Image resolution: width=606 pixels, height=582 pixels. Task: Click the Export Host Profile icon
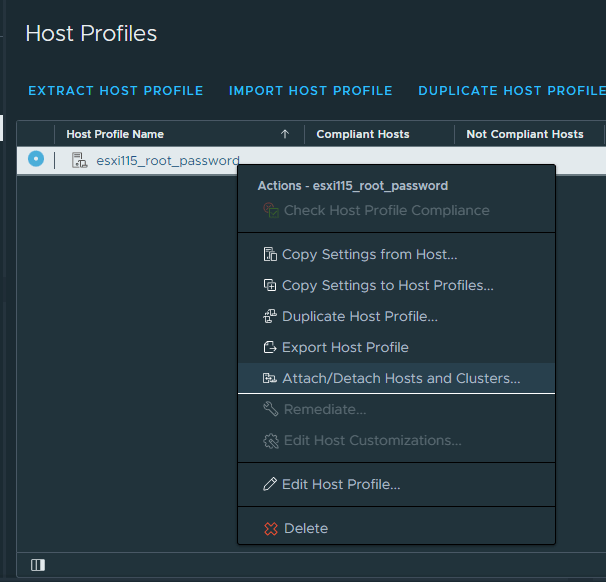(269, 348)
